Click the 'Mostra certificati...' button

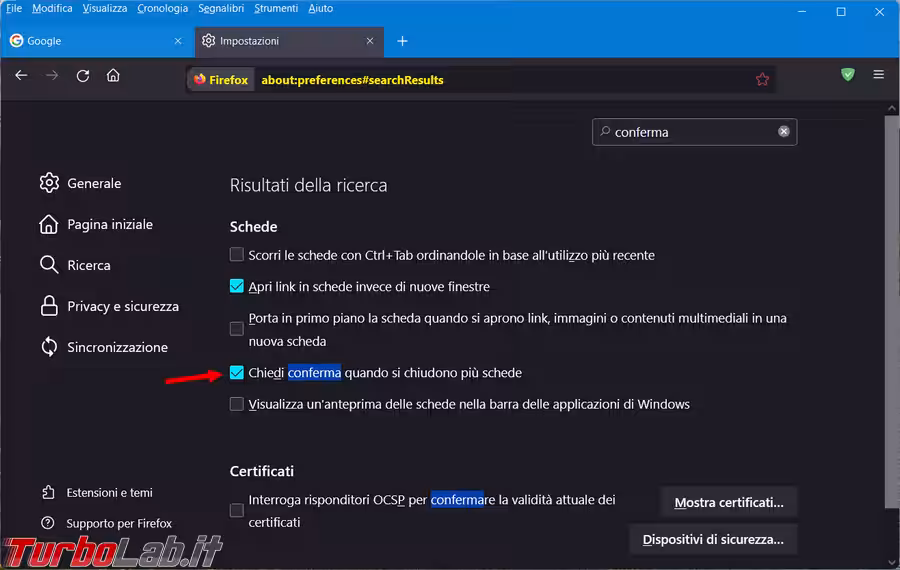(728, 502)
